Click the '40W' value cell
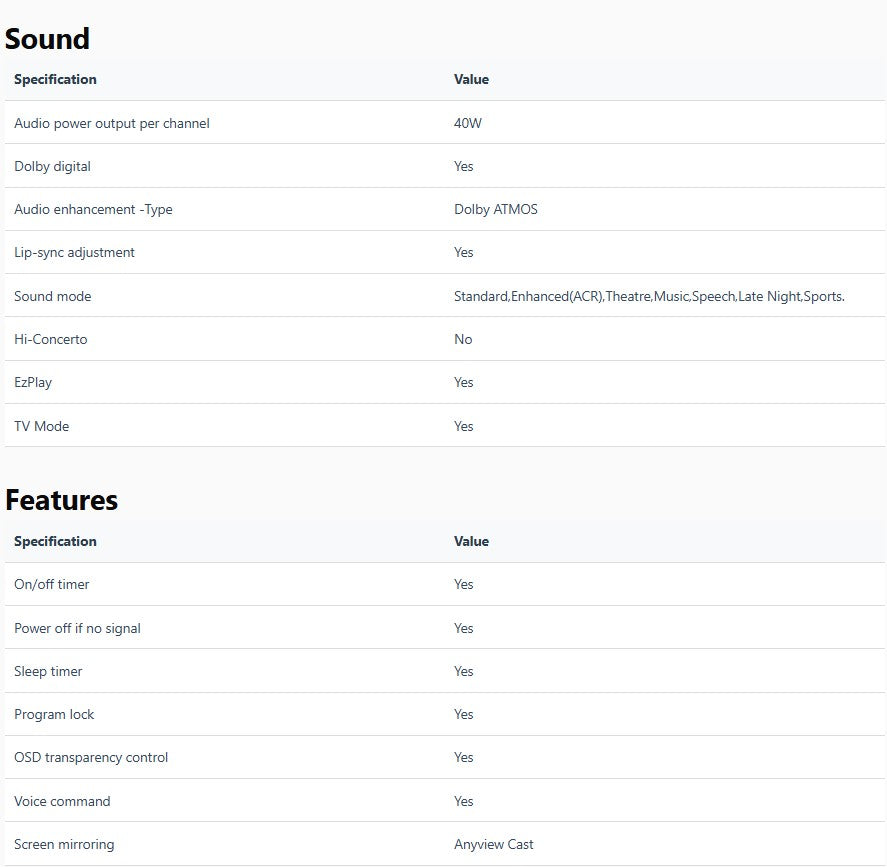Screen dimensions: 887x867 click(468, 123)
